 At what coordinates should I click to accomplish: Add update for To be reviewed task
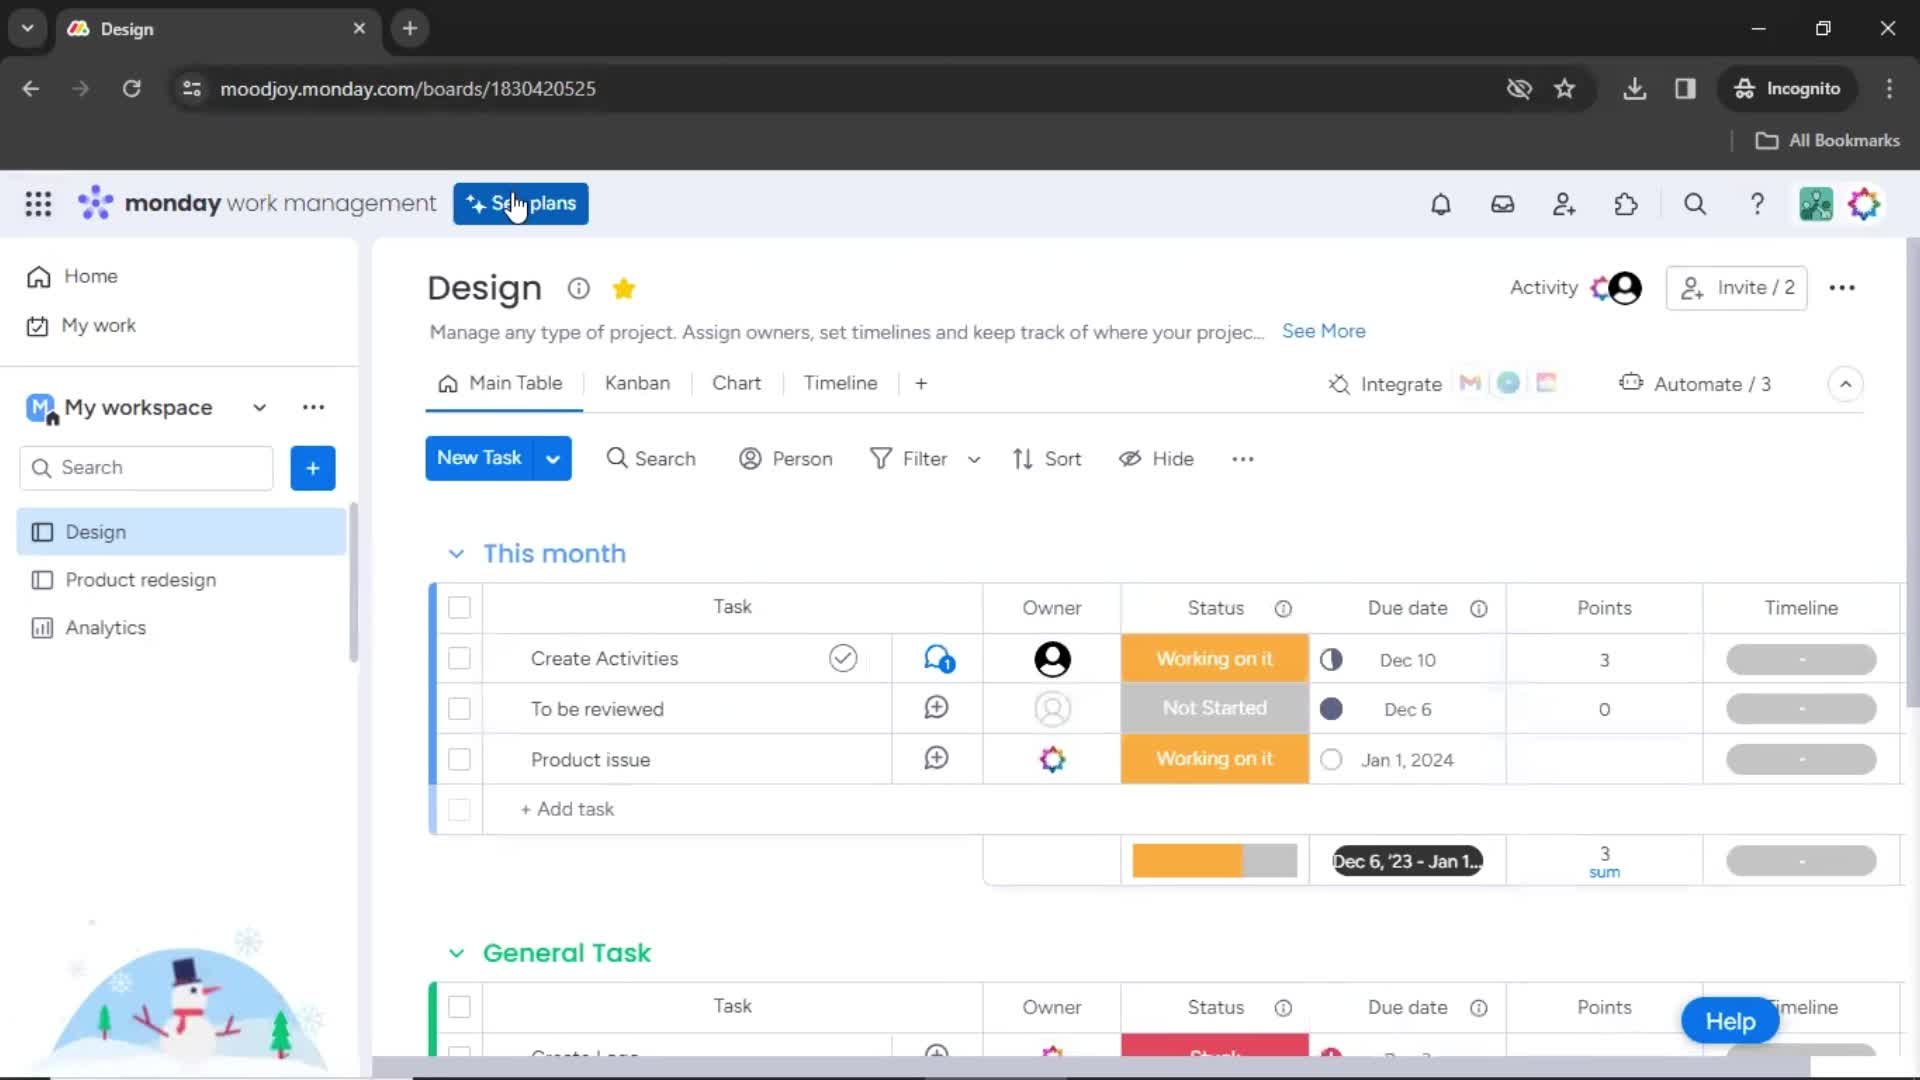pos(936,708)
